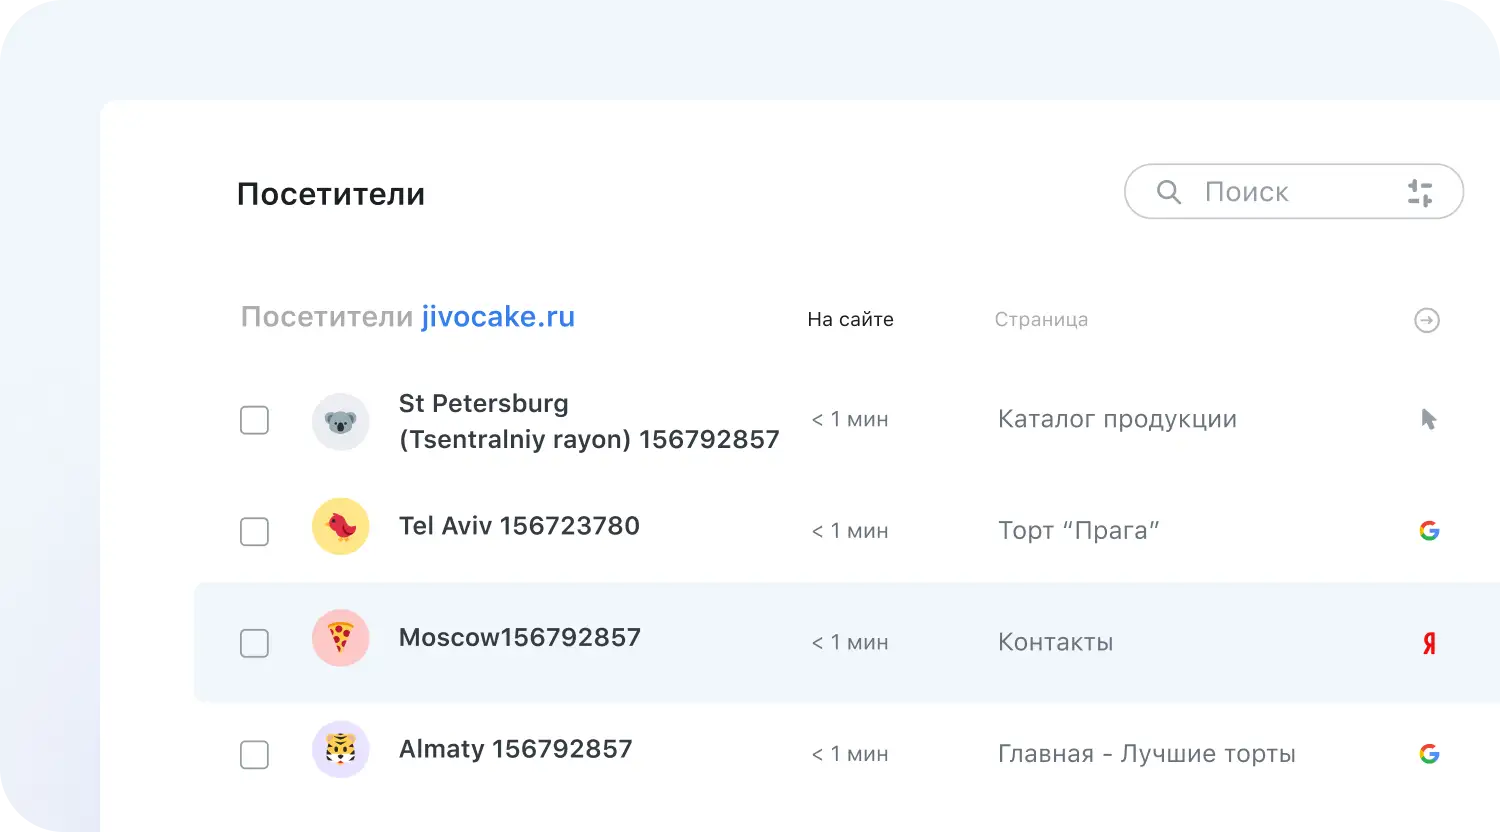Check the St Petersburg visitor checkbox
The width and height of the screenshot is (1500, 832).
click(x=254, y=421)
